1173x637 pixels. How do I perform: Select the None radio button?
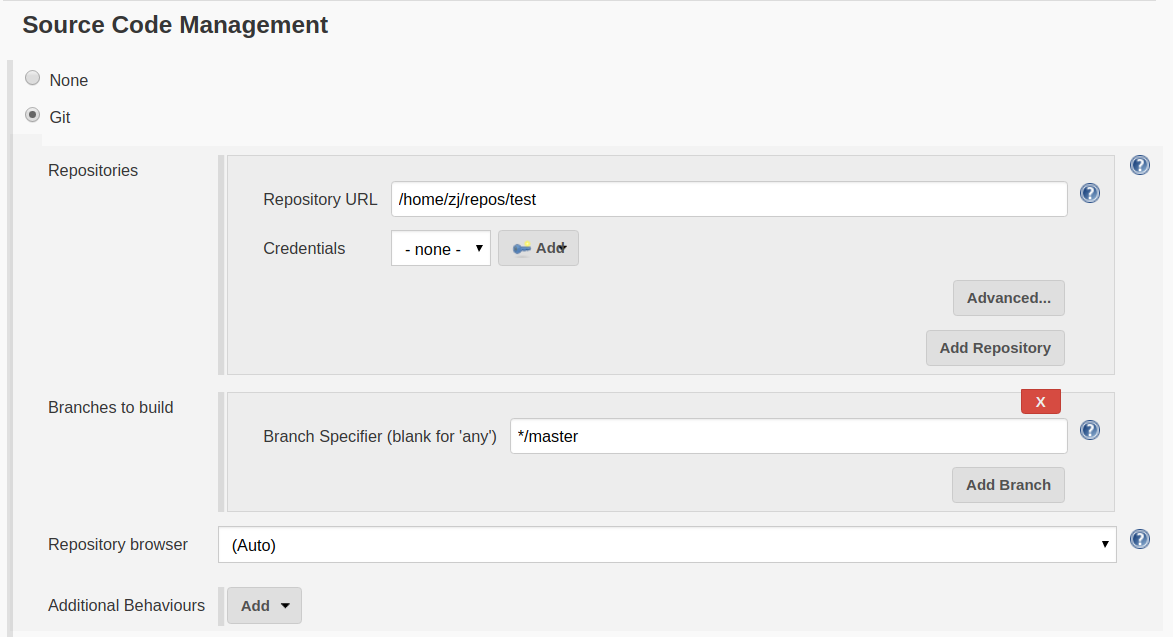(33, 78)
